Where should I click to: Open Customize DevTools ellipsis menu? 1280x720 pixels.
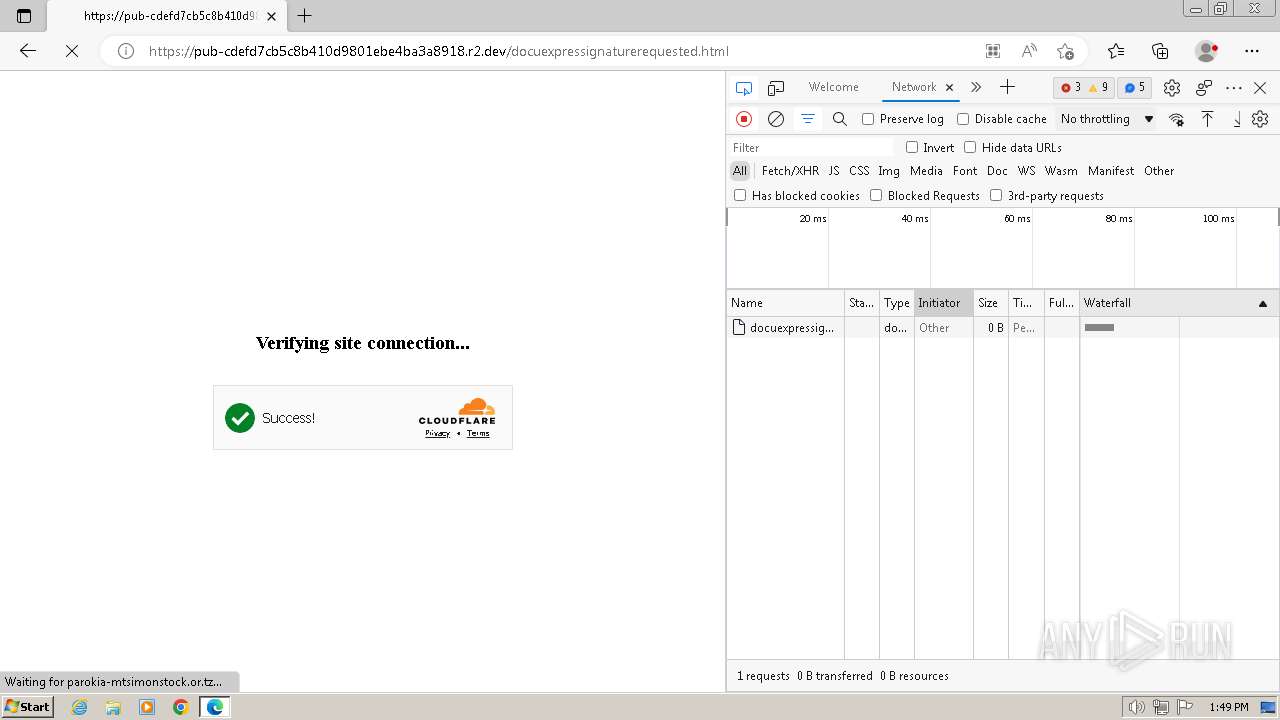[x=1234, y=88]
